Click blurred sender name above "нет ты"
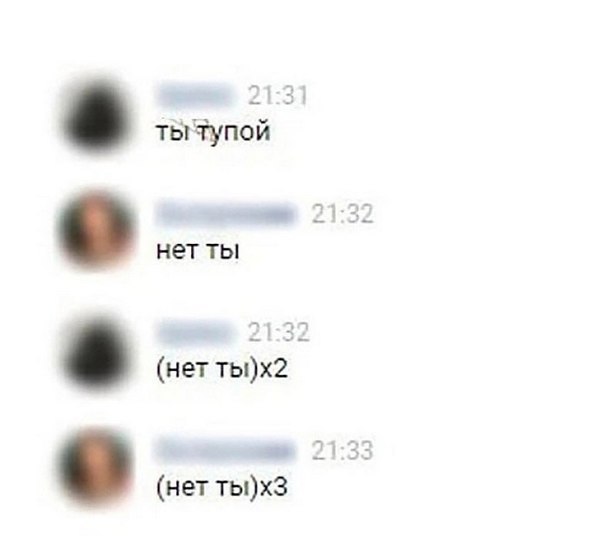 [227, 213]
